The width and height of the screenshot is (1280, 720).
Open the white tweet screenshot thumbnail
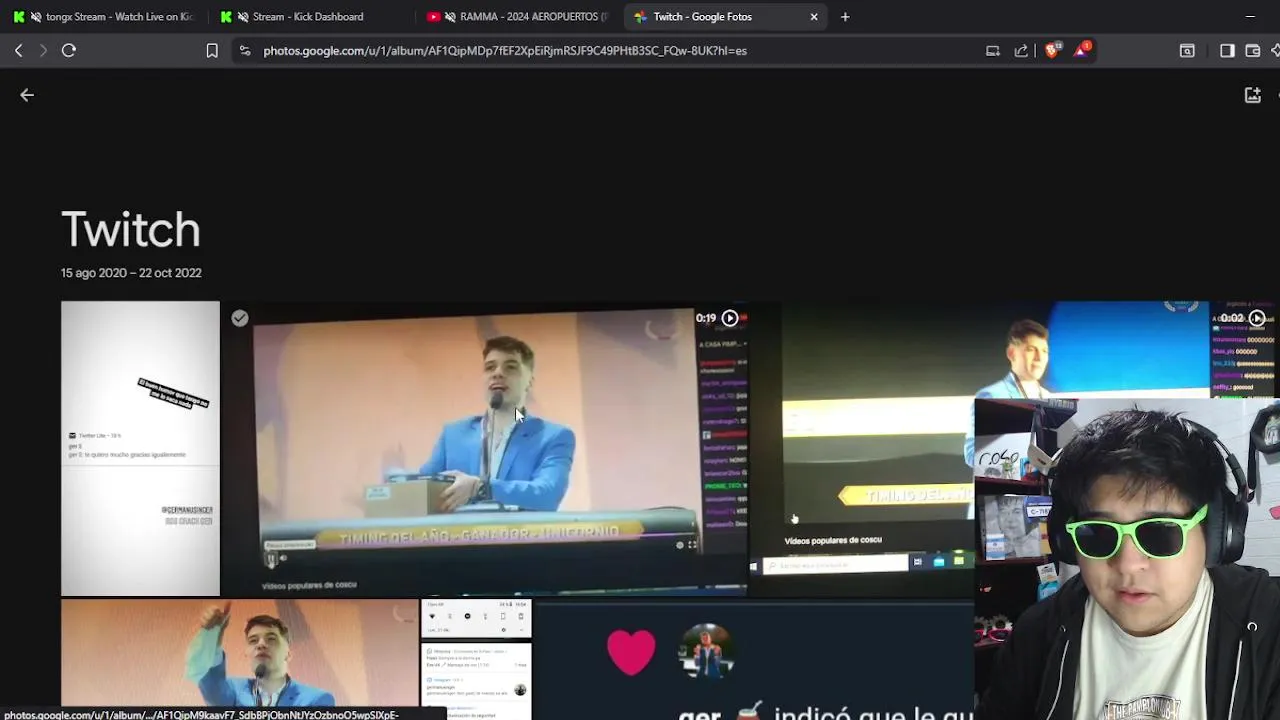140,448
